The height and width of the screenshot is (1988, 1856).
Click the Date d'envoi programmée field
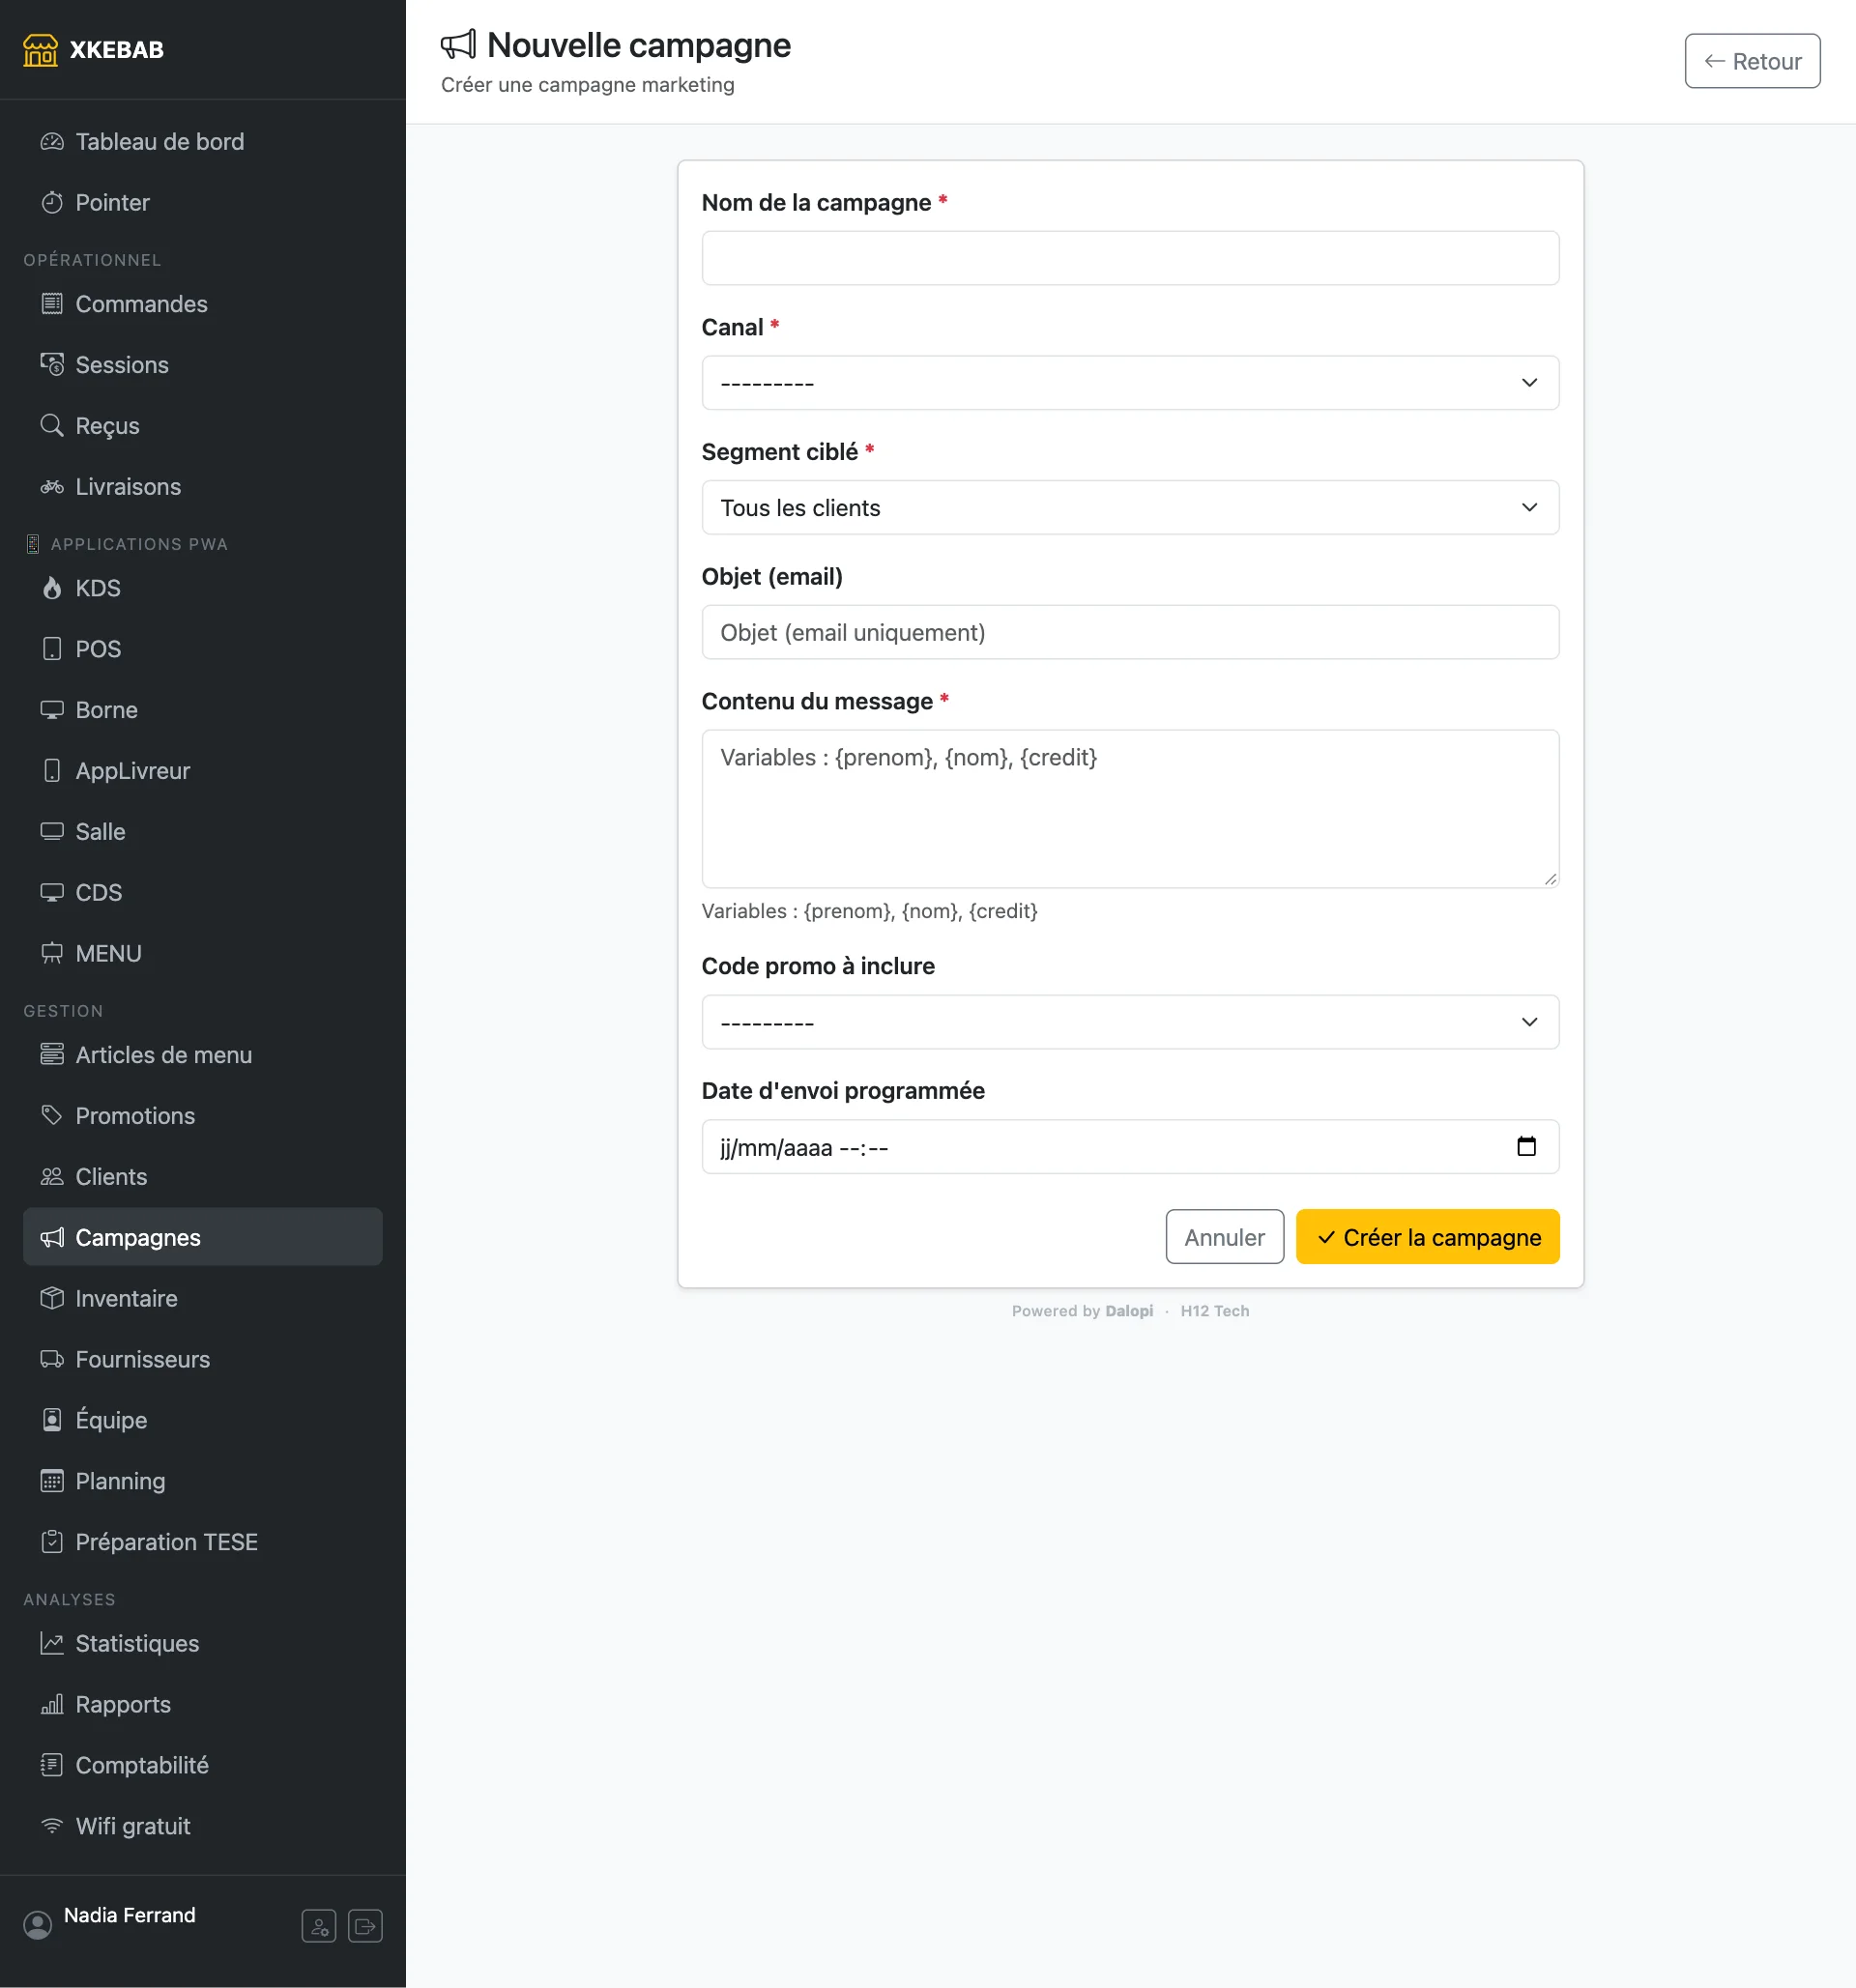coord(1130,1147)
